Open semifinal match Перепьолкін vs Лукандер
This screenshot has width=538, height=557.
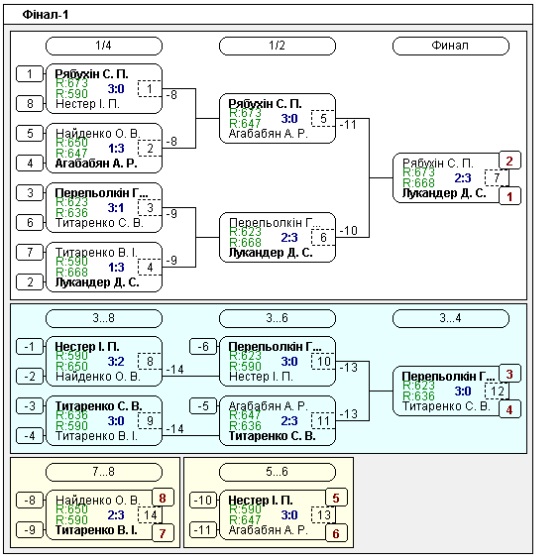tap(277, 238)
